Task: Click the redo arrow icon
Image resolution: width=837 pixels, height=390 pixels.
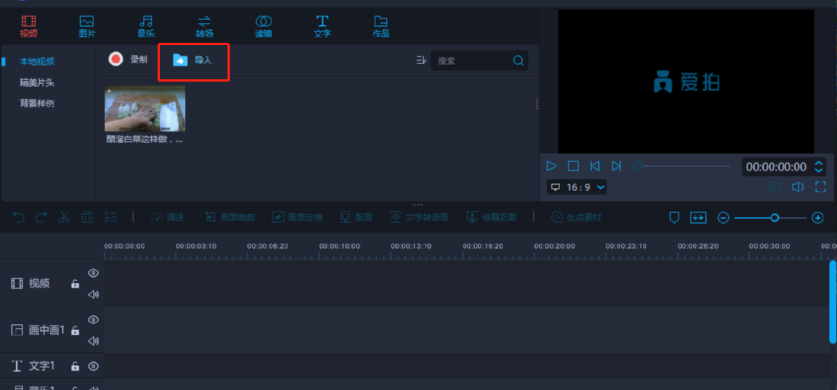Action: [x=41, y=217]
